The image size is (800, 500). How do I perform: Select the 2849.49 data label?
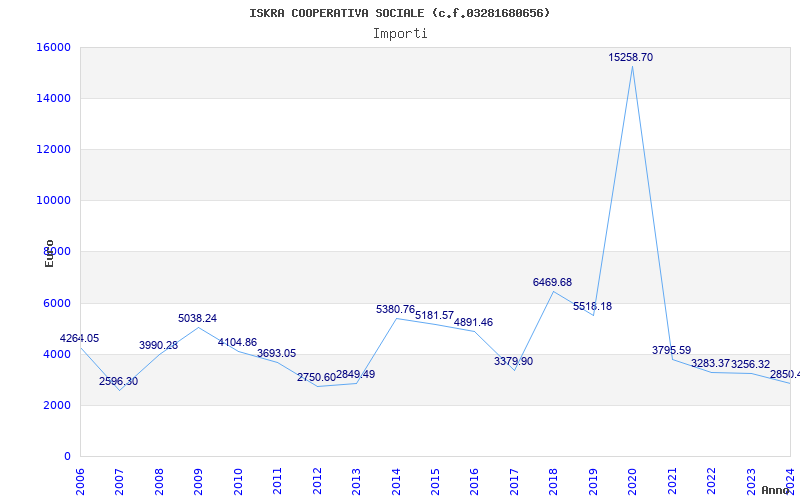(x=356, y=374)
